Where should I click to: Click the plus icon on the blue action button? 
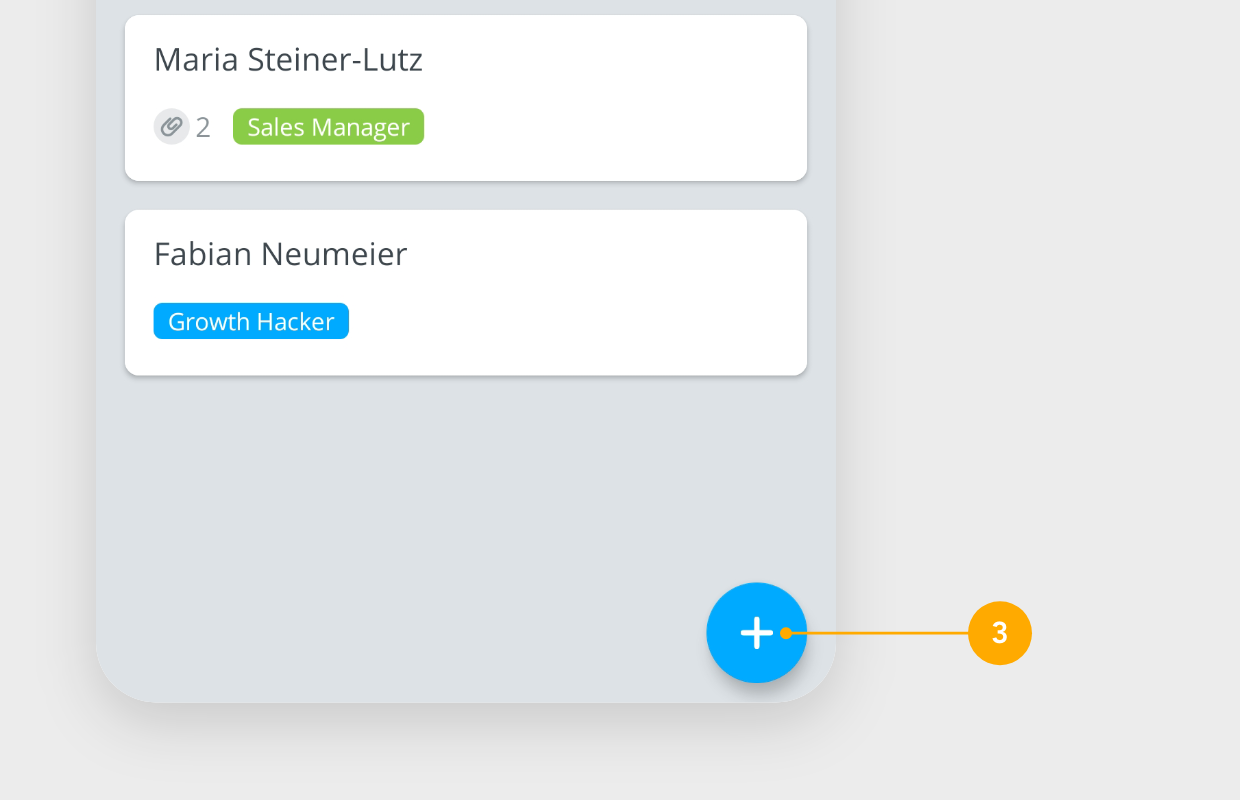point(756,633)
